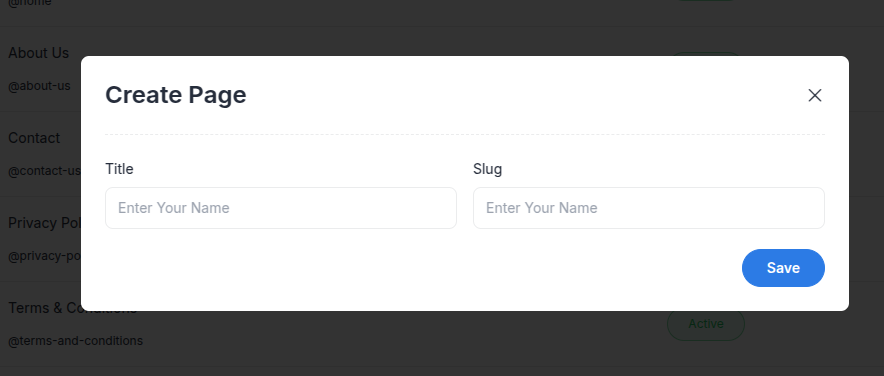The width and height of the screenshot is (884, 376).
Task: Select the About Us page row title
Action: [38, 52]
